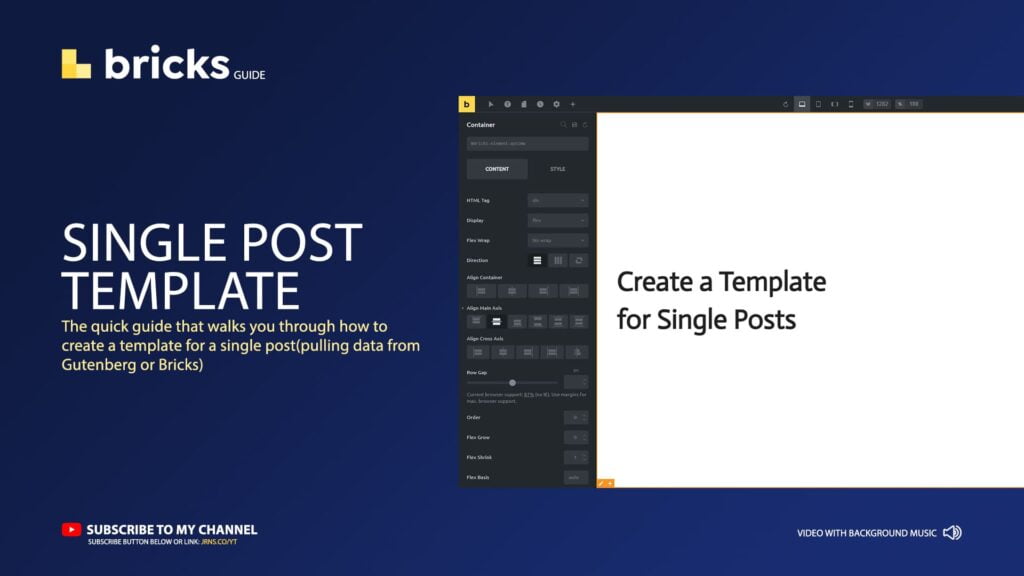Click the 'Create a Template for Single Posts' heading

pos(721,300)
